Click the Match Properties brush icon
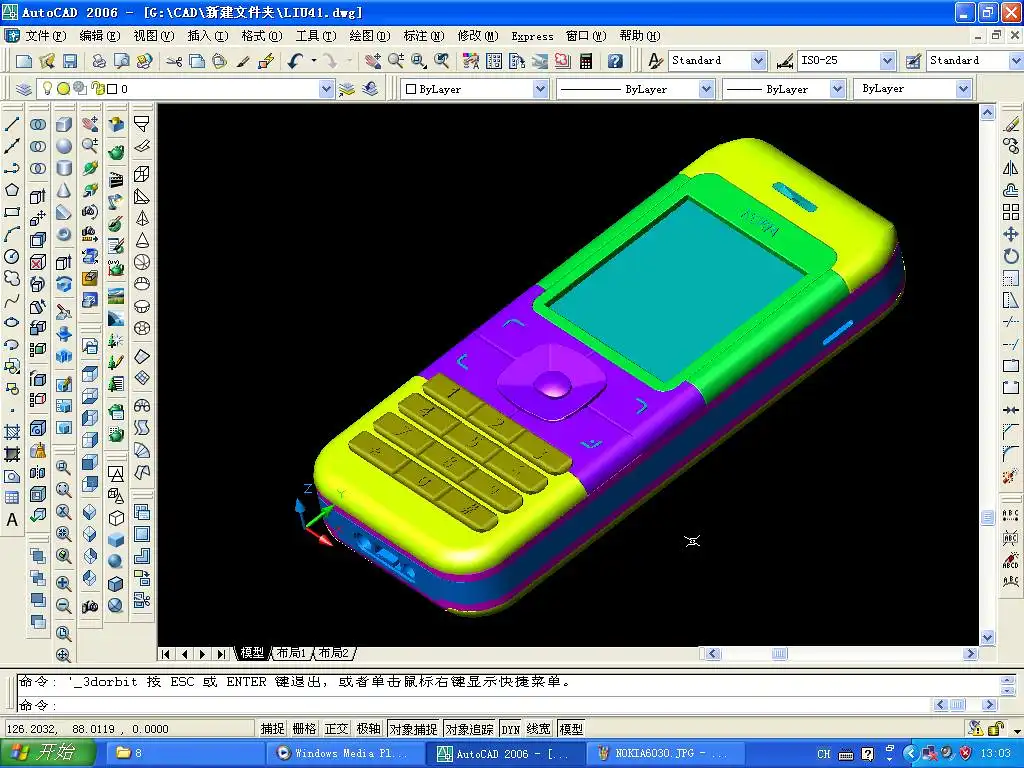 [x=243, y=61]
